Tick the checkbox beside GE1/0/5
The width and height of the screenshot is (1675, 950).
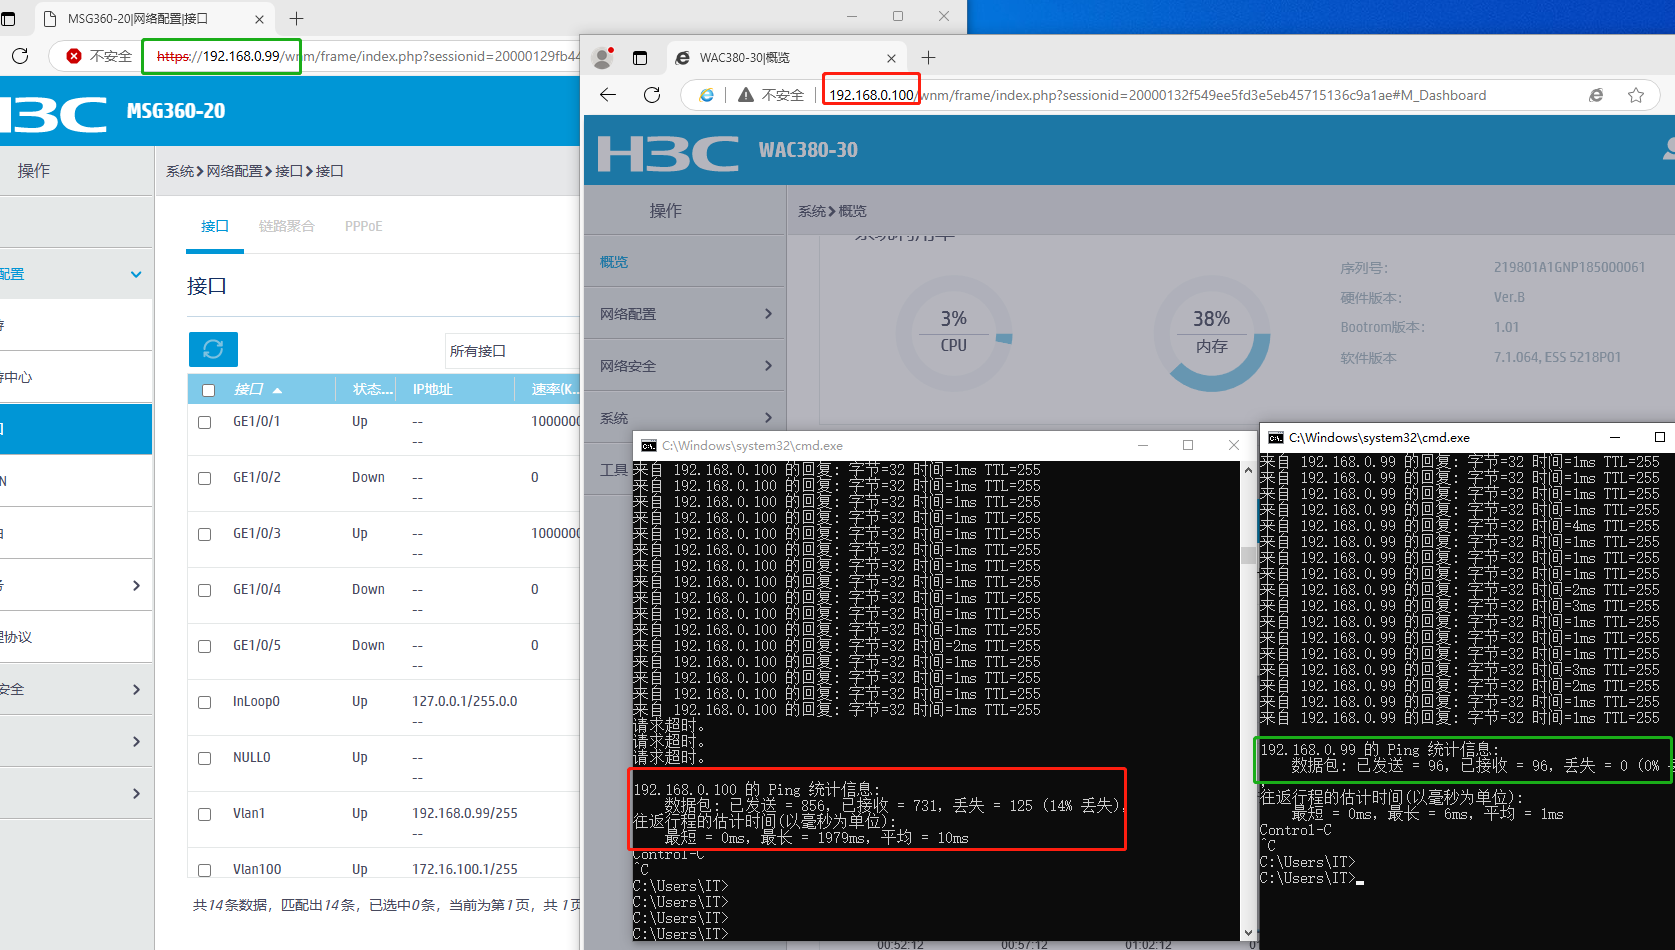pyautogui.click(x=205, y=647)
